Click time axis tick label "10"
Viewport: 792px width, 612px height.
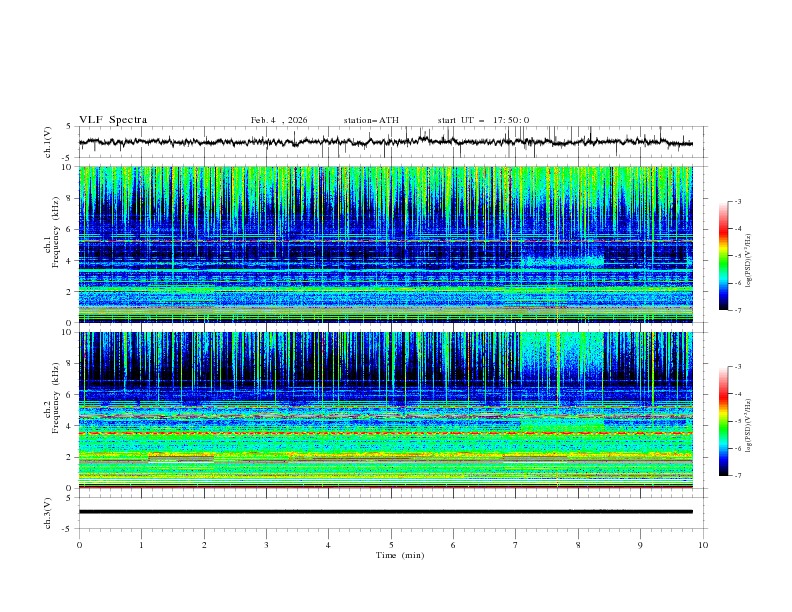click(703, 545)
